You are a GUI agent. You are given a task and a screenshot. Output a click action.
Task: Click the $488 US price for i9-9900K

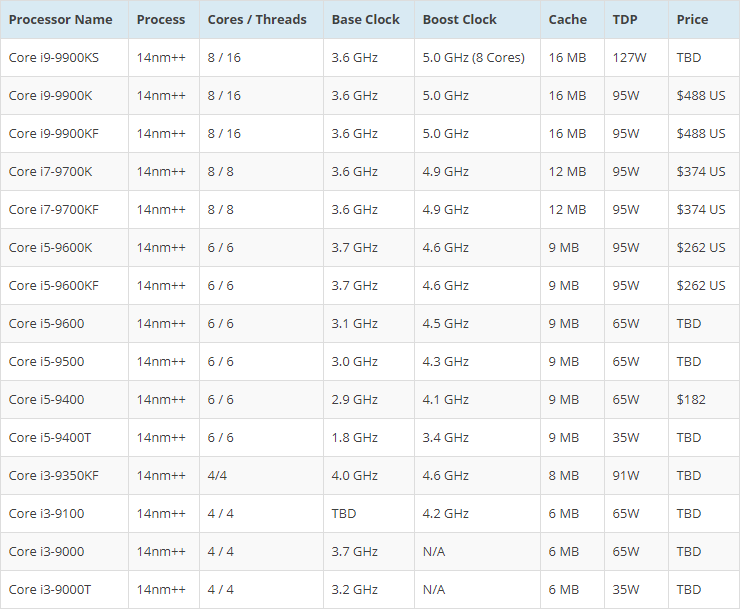[x=701, y=95]
